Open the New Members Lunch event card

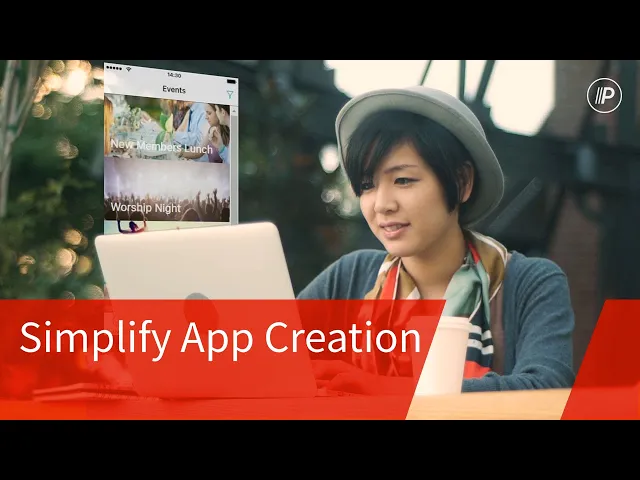(x=167, y=127)
